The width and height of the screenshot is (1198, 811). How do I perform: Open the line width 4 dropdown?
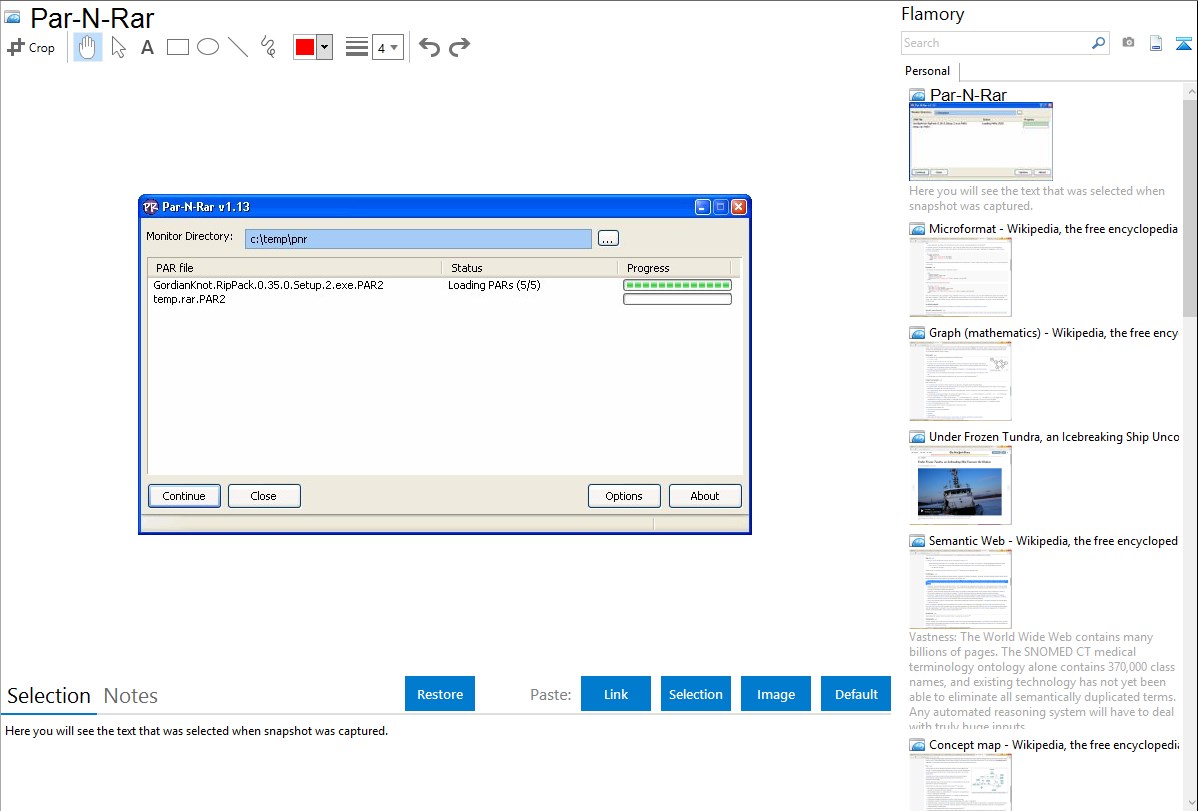387,47
